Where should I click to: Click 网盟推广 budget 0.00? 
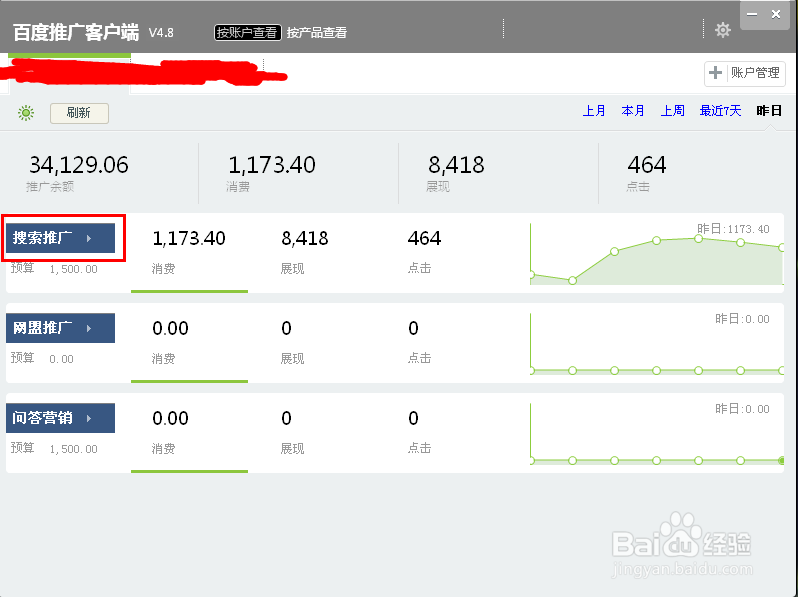coord(61,359)
